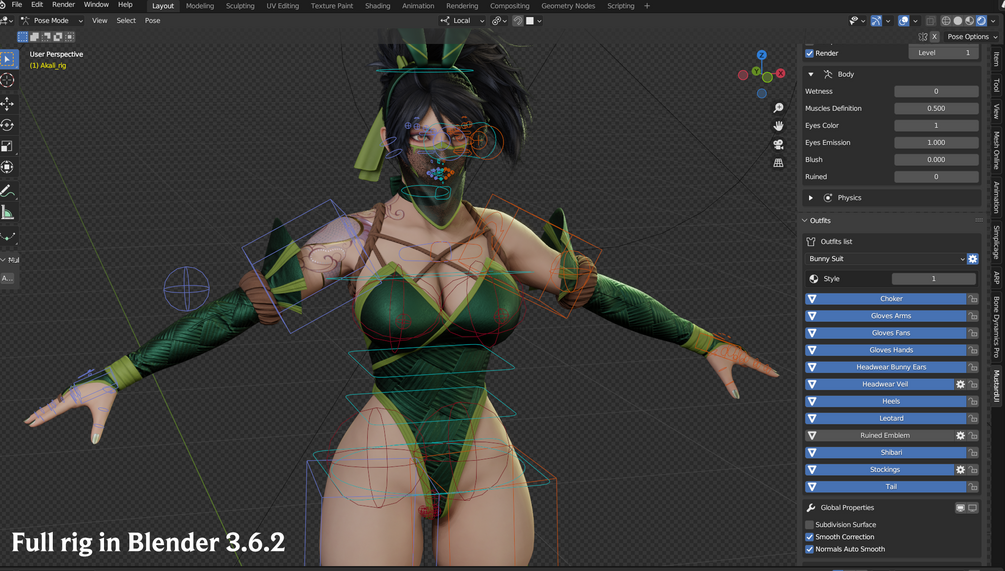Switch to rendered viewport shading
Viewport: 1005px width, 571px height.
981,21
